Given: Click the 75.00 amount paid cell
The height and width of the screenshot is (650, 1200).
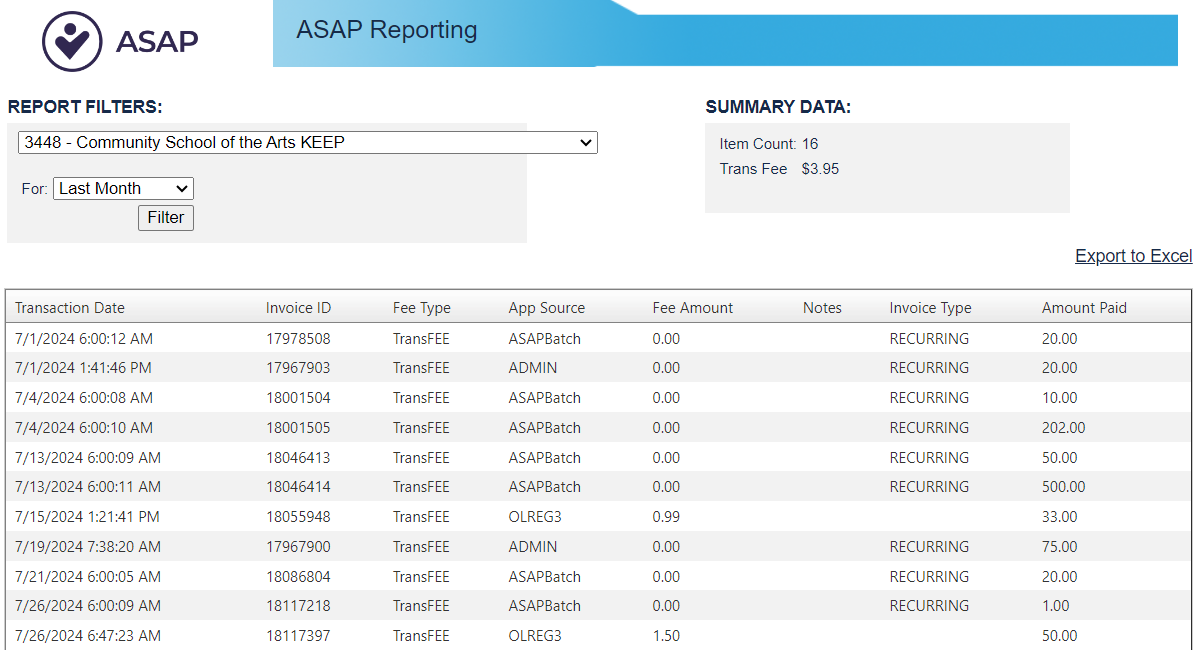Looking at the screenshot, I should tap(1060, 547).
